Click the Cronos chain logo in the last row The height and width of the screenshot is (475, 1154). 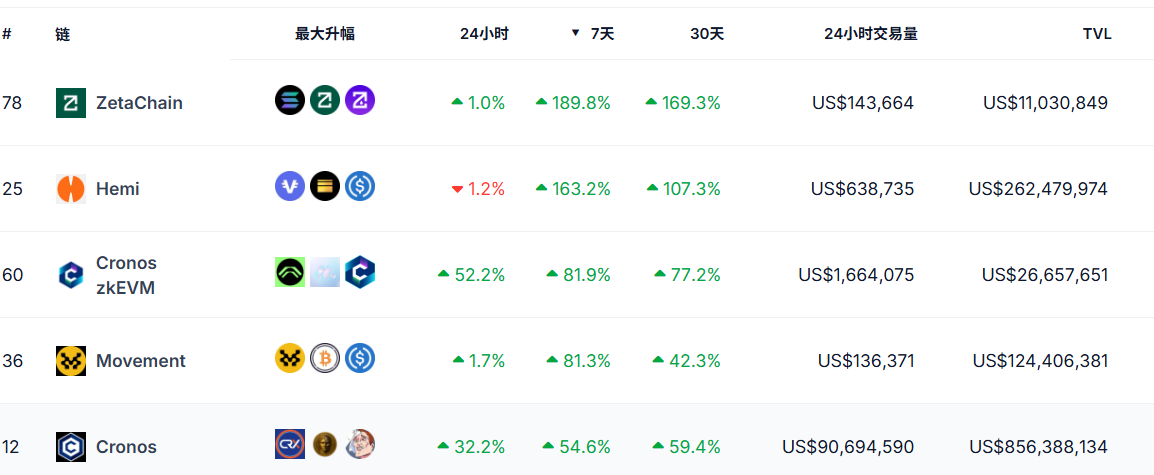pos(71,447)
